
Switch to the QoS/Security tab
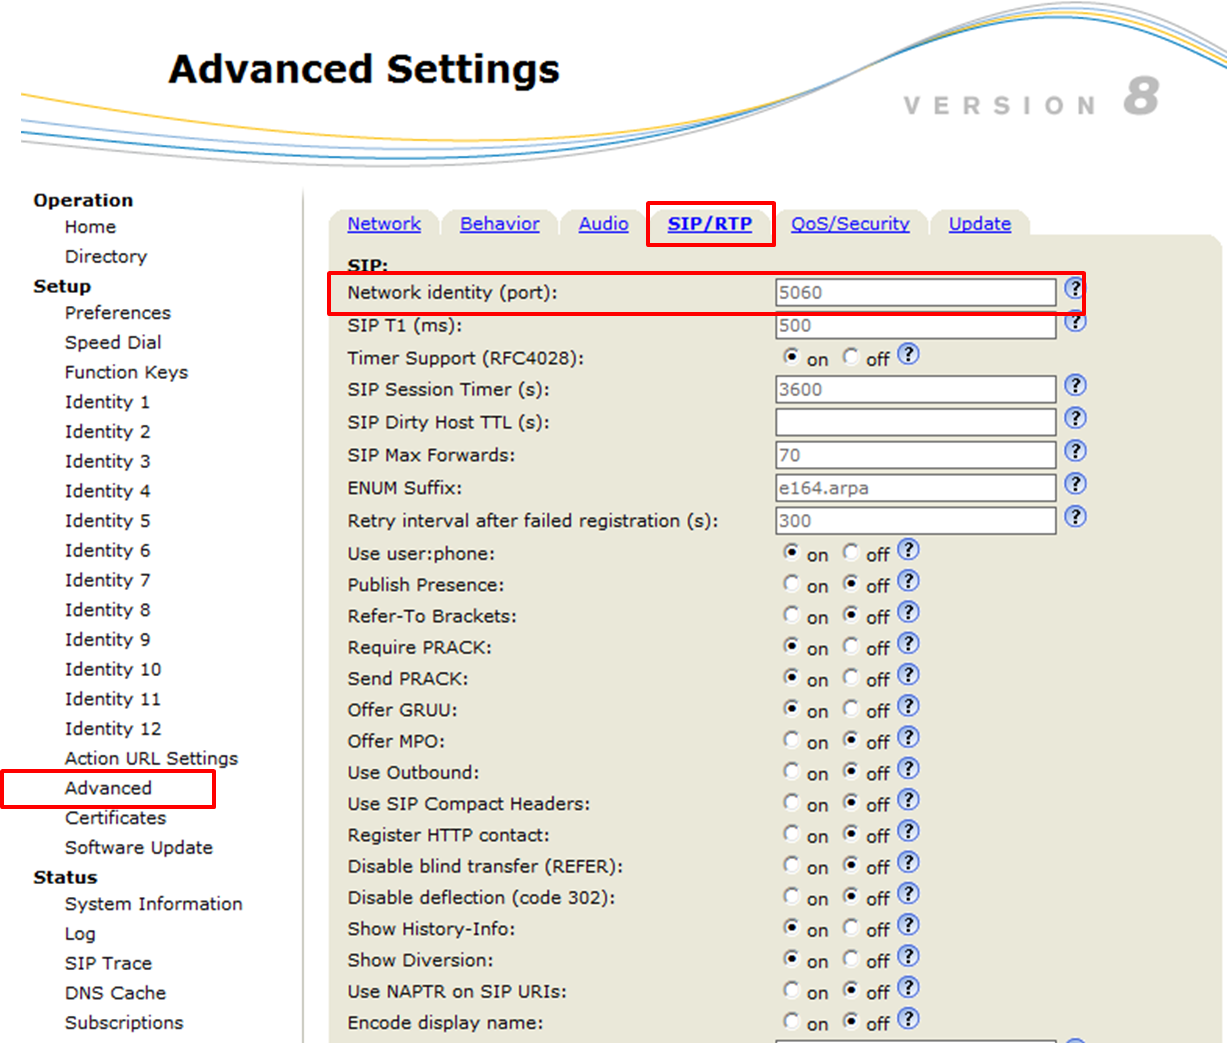coord(850,224)
